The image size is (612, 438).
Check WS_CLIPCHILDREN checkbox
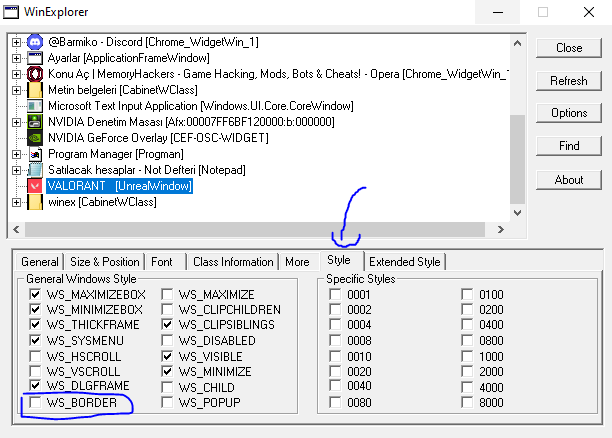(x=167, y=310)
